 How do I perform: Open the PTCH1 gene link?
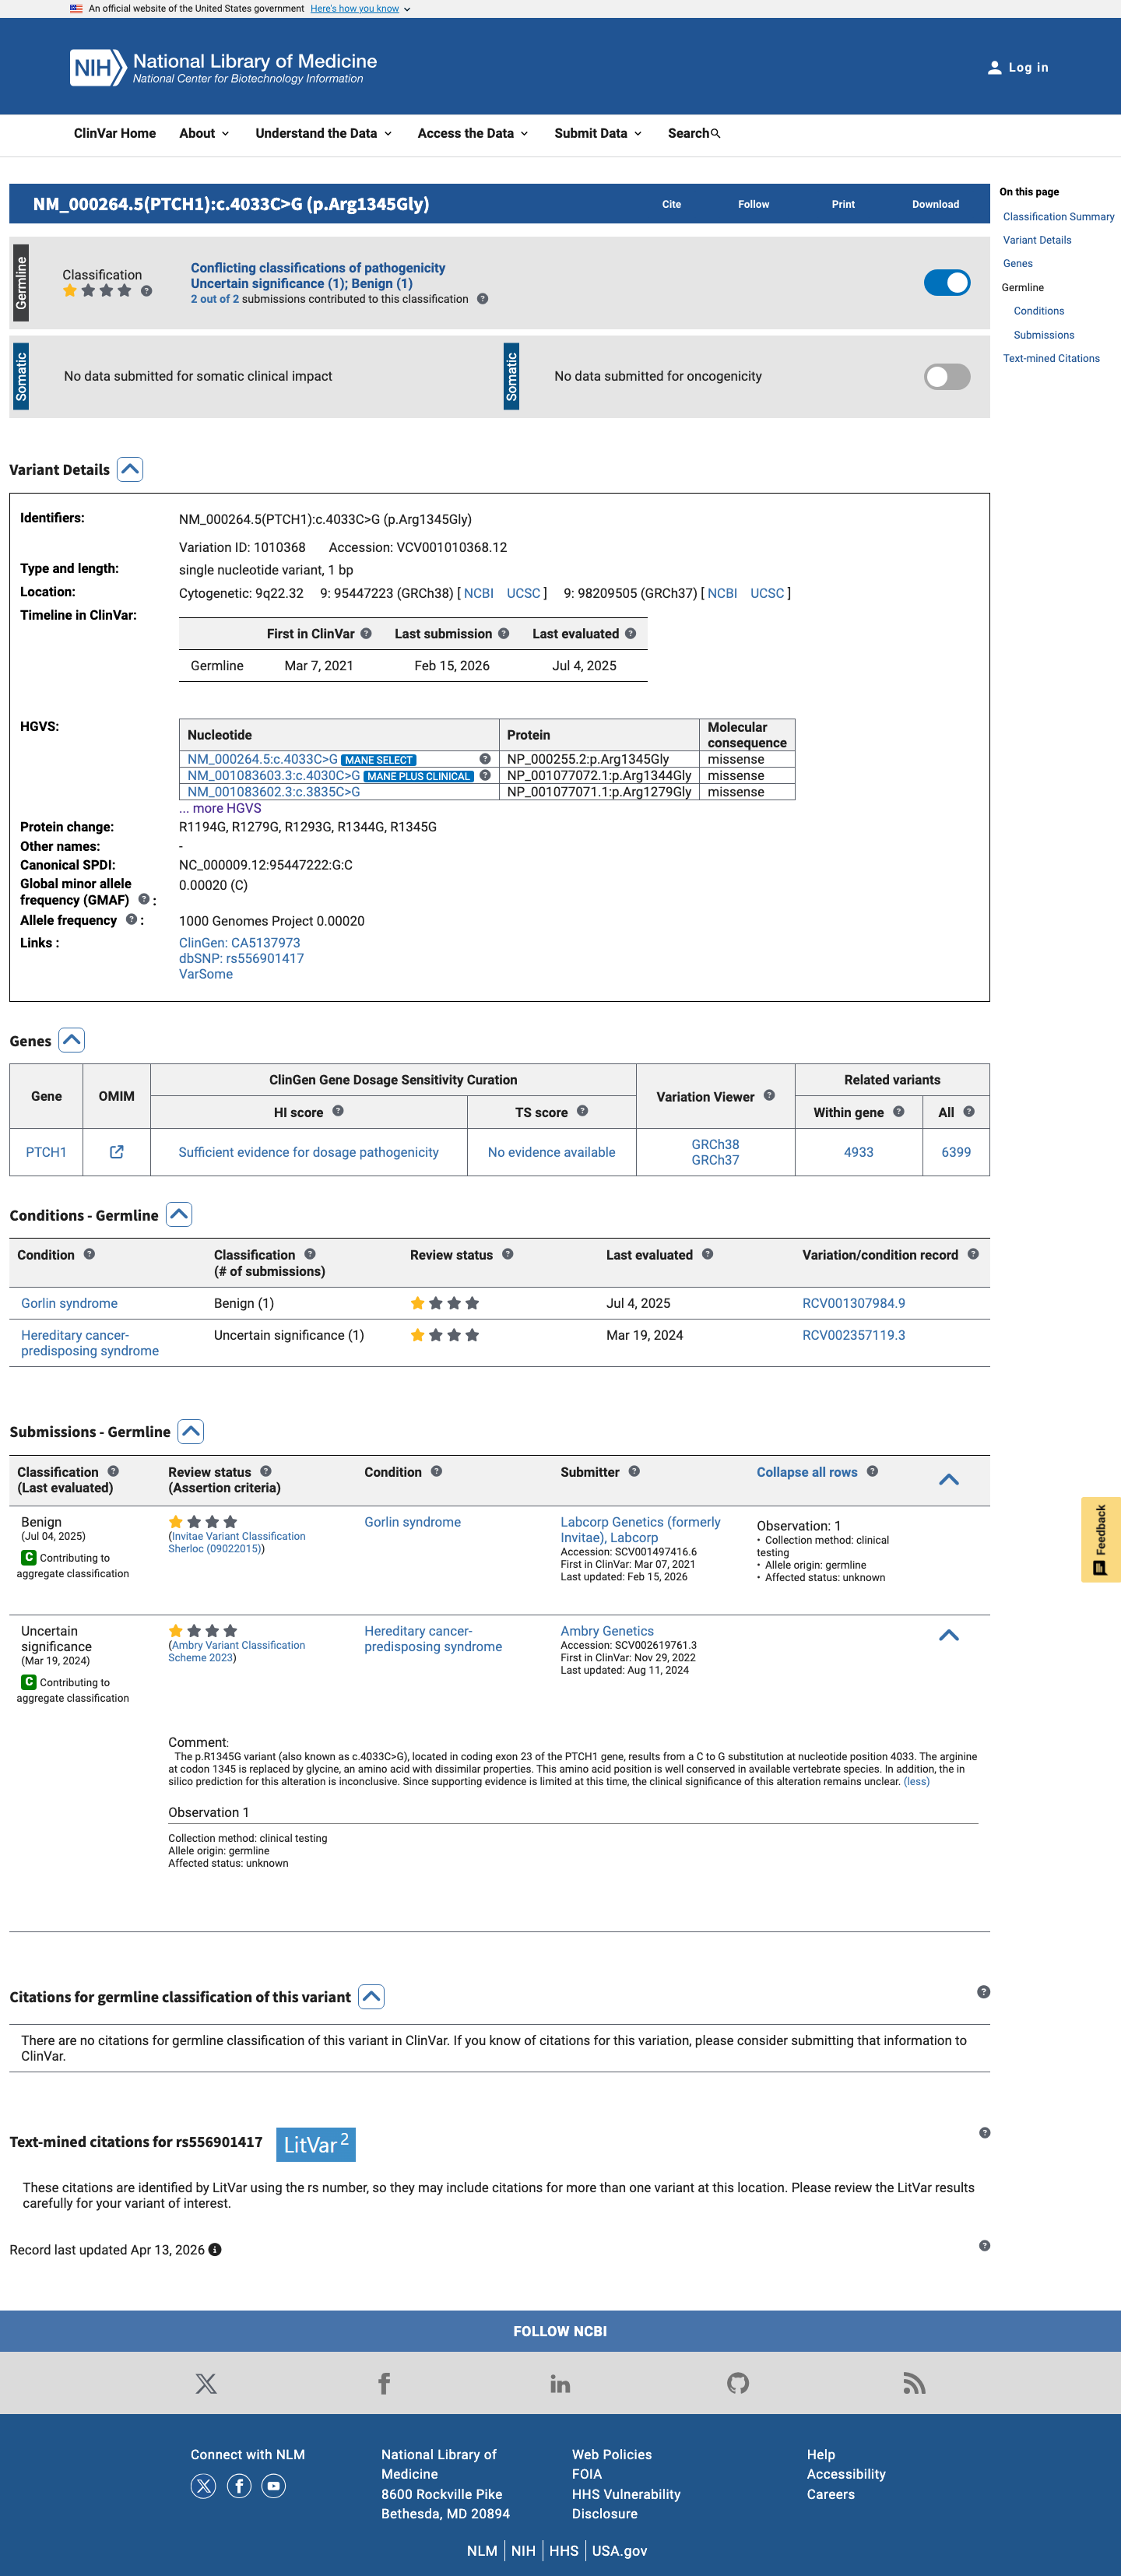pyautogui.click(x=46, y=1152)
